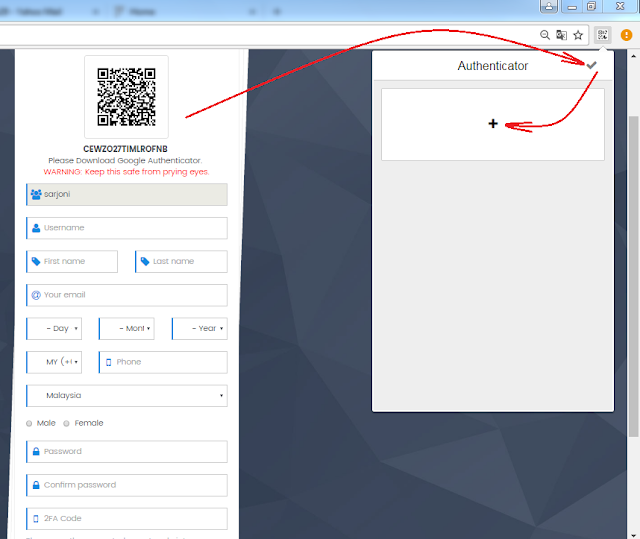640x539 pixels.
Task: Click the user profile button in title bar
Action: tap(549, 6)
